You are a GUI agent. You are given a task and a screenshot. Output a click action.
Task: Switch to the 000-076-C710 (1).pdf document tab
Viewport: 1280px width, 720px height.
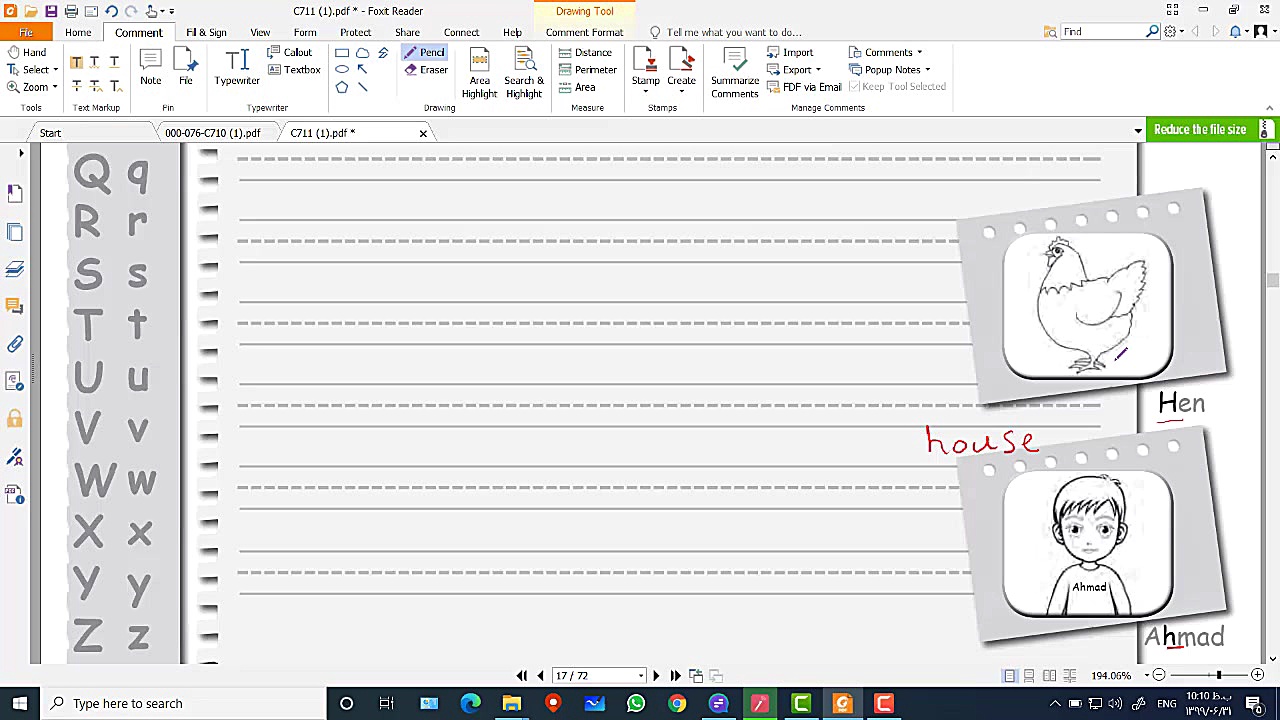click(x=212, y=133)
